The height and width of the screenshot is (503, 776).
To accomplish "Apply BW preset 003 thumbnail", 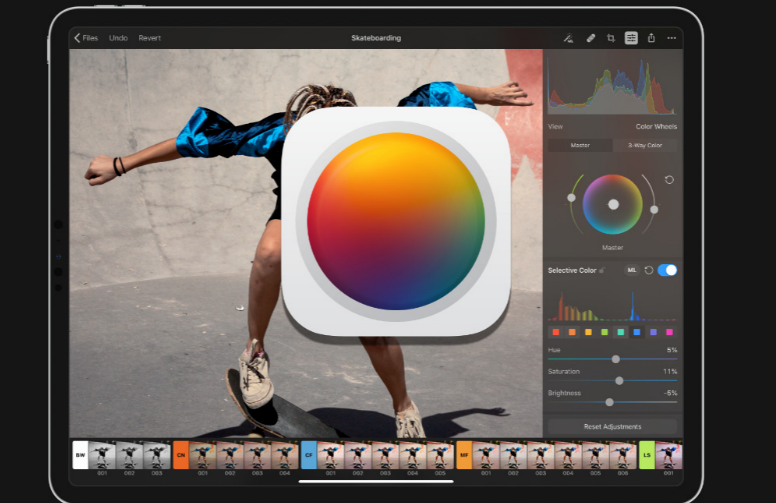I will (x=157, y=455).
